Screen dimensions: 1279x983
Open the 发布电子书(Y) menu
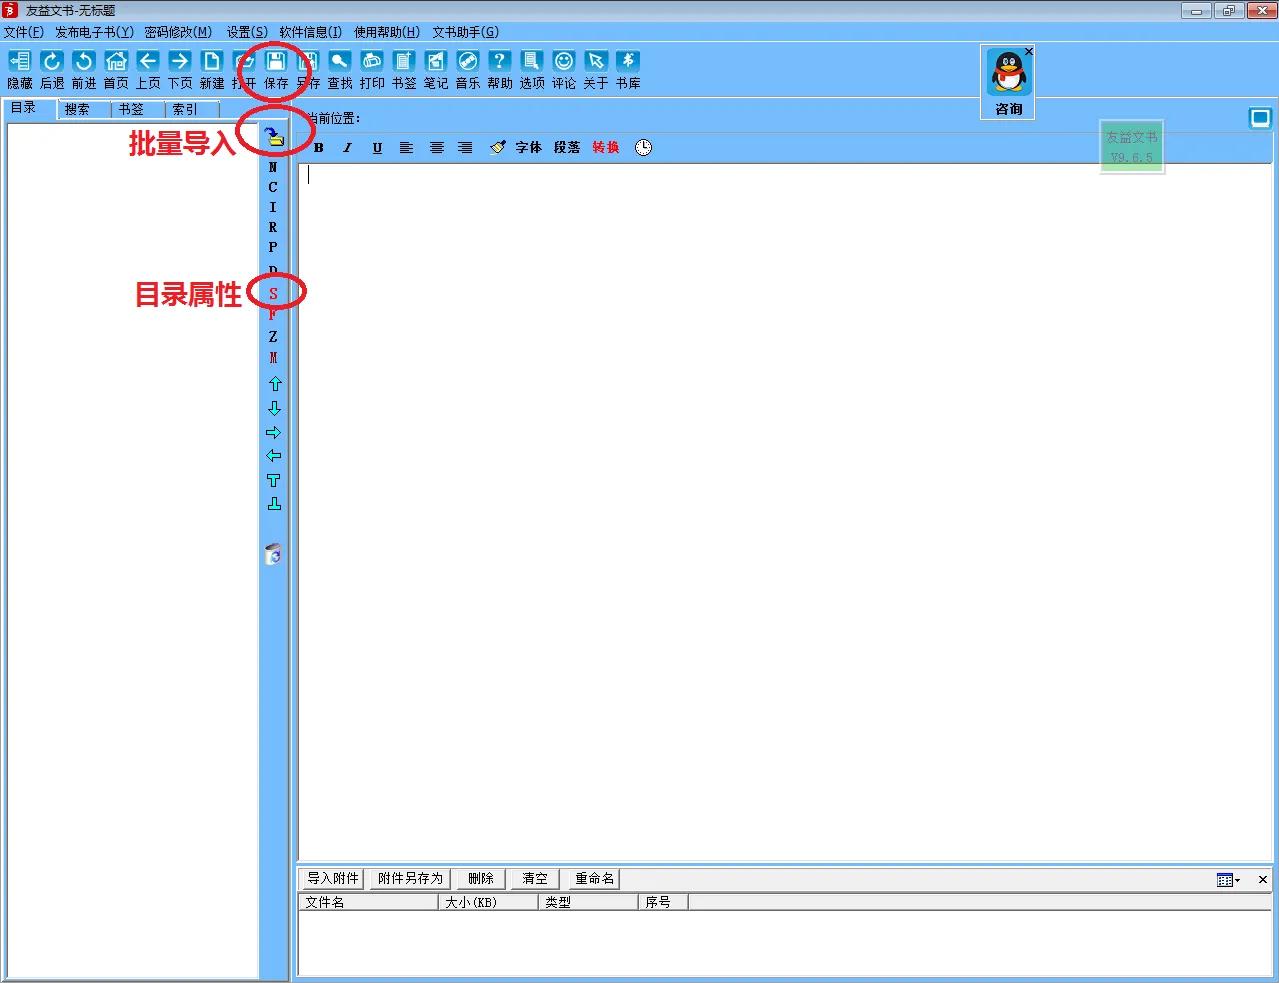click(x=94, y=32)
